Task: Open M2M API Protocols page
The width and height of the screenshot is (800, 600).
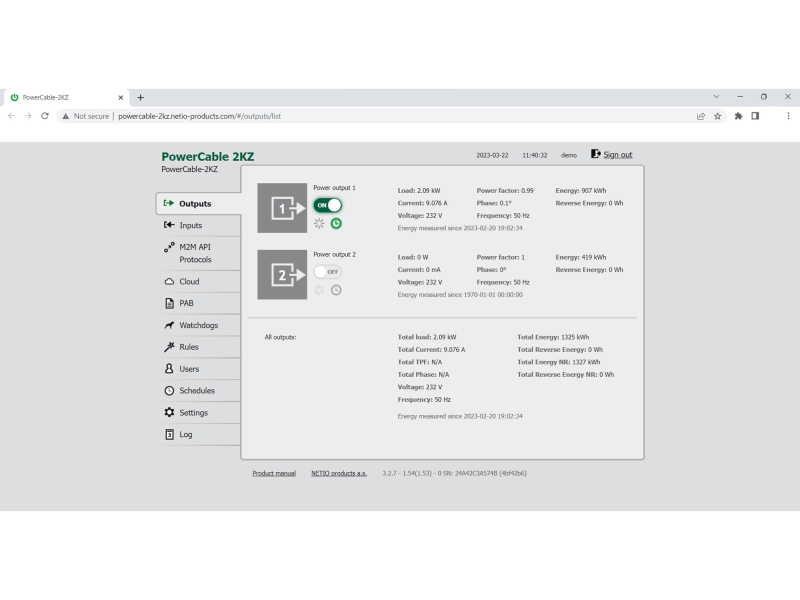Action: [x=199, y=253]
